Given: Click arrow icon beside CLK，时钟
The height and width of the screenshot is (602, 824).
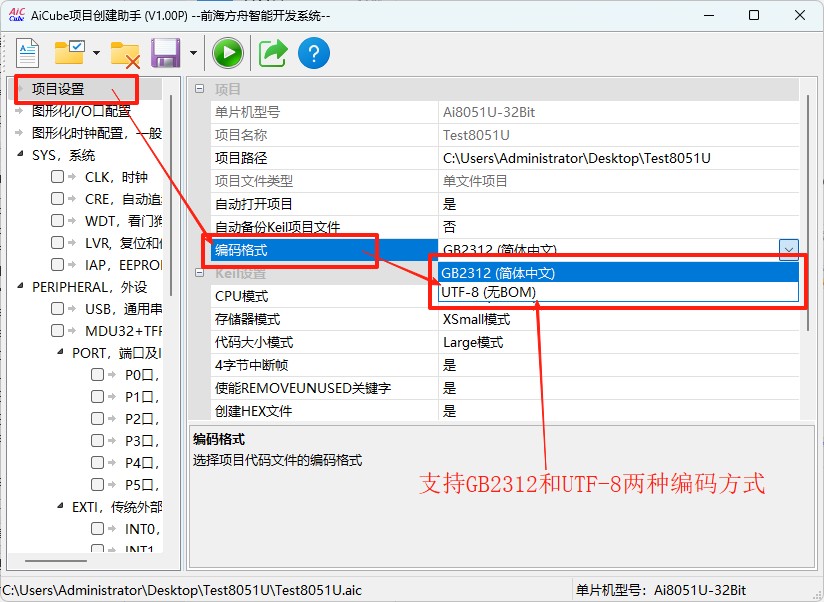Looking at the screenshot, I should (x=72, y=177).
